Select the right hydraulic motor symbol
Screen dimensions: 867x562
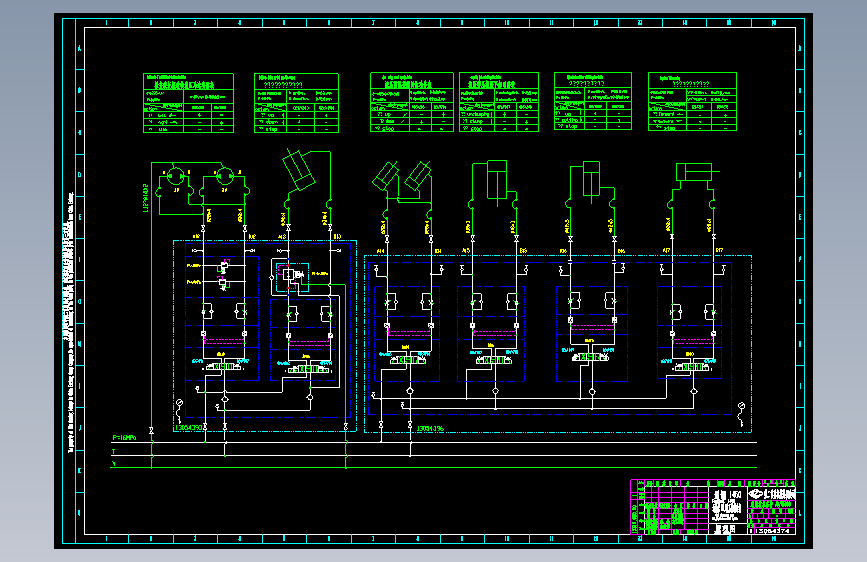point(224,176)
